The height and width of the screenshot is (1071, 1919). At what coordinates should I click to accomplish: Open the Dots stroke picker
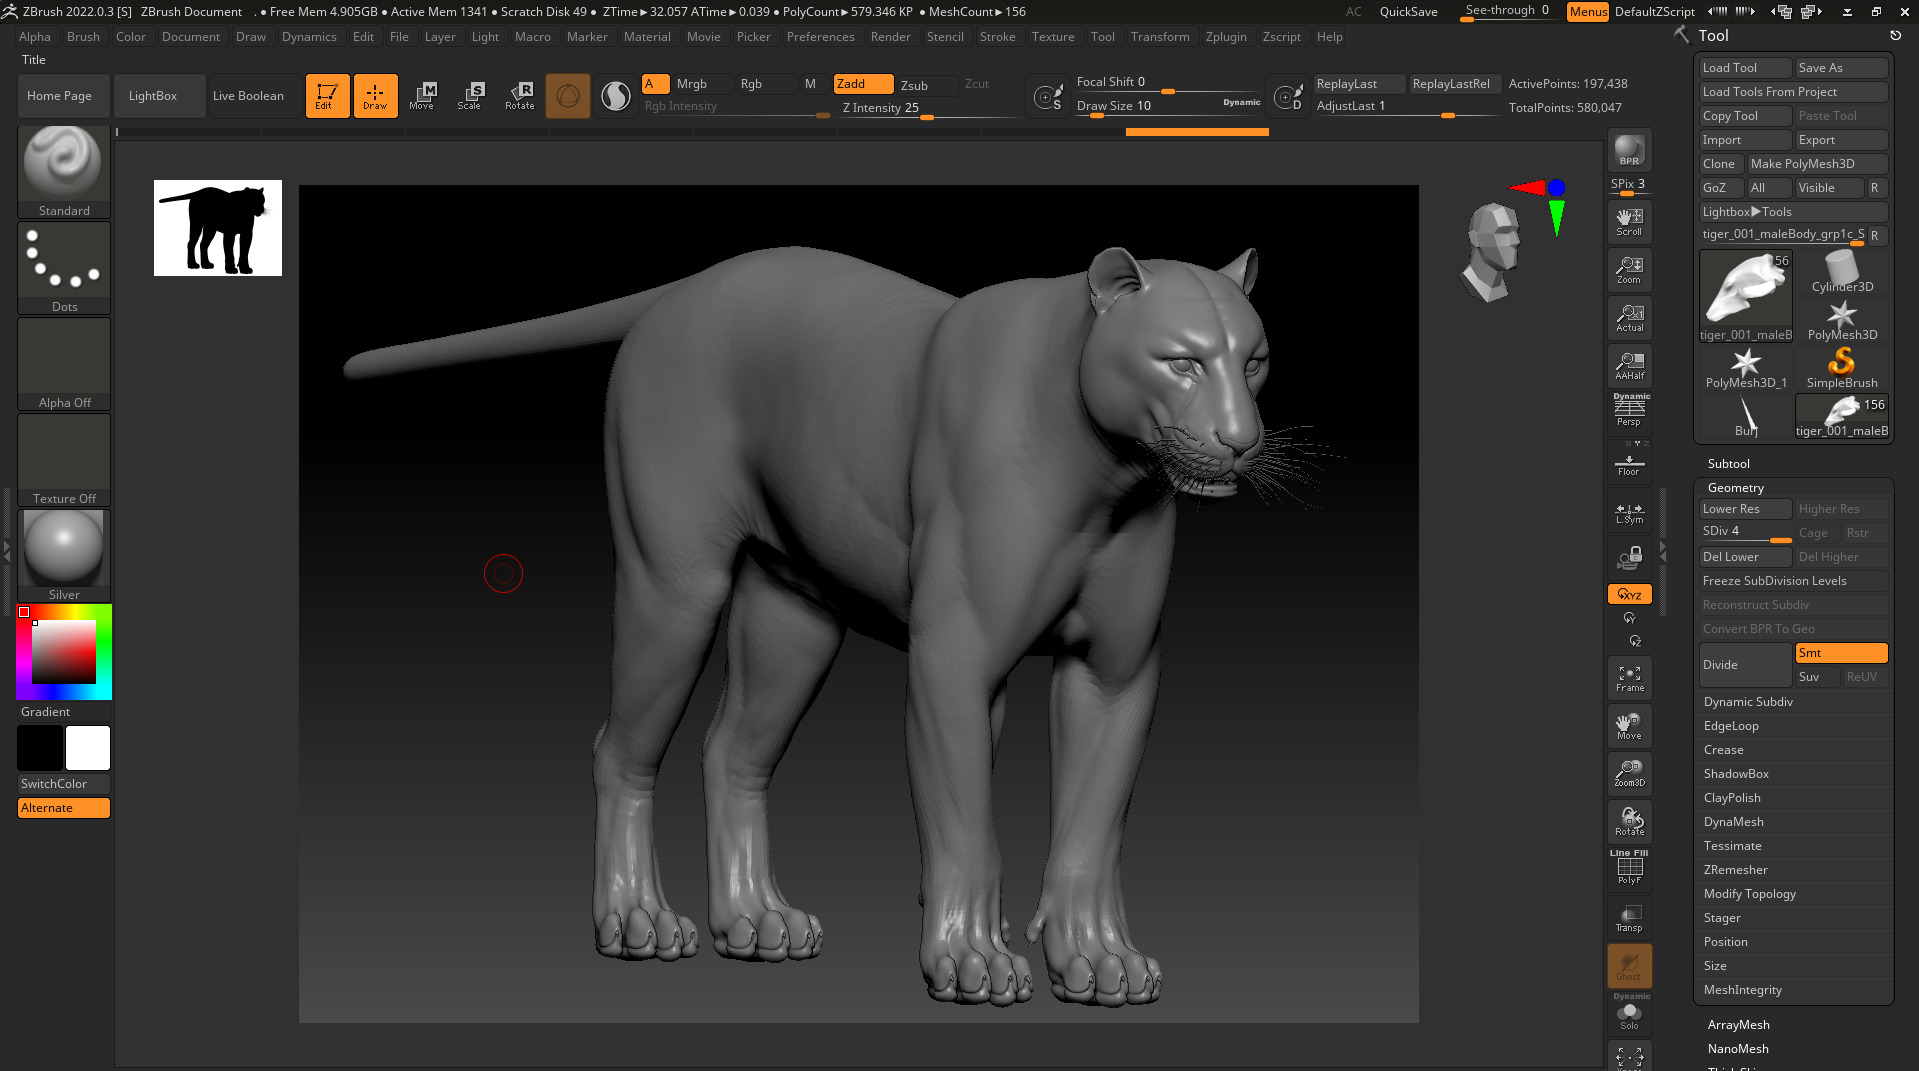pos(64,267)
